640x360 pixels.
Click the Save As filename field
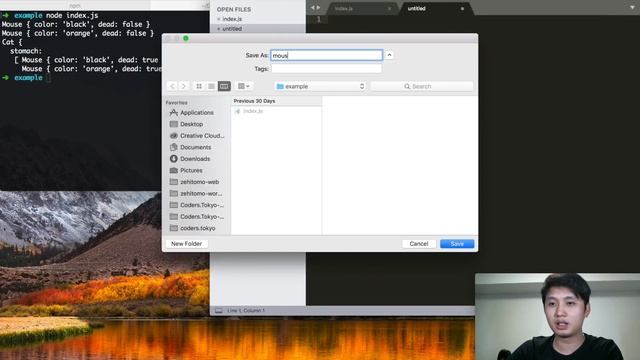click(x=327, y=55)
